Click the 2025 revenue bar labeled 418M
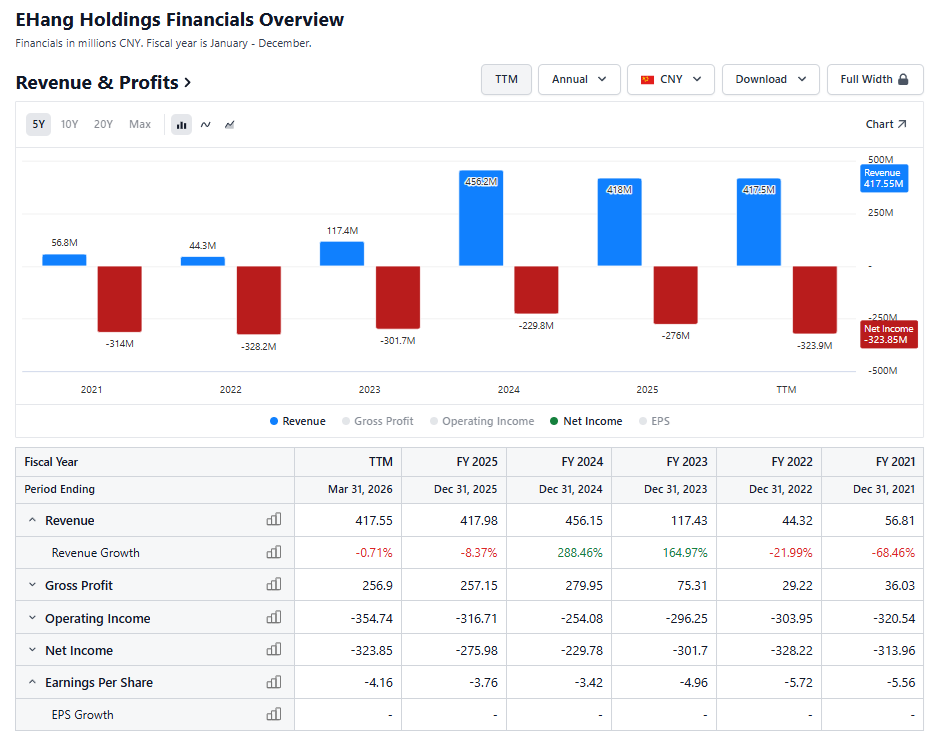 pyautogui.click(x=619, y=222)
